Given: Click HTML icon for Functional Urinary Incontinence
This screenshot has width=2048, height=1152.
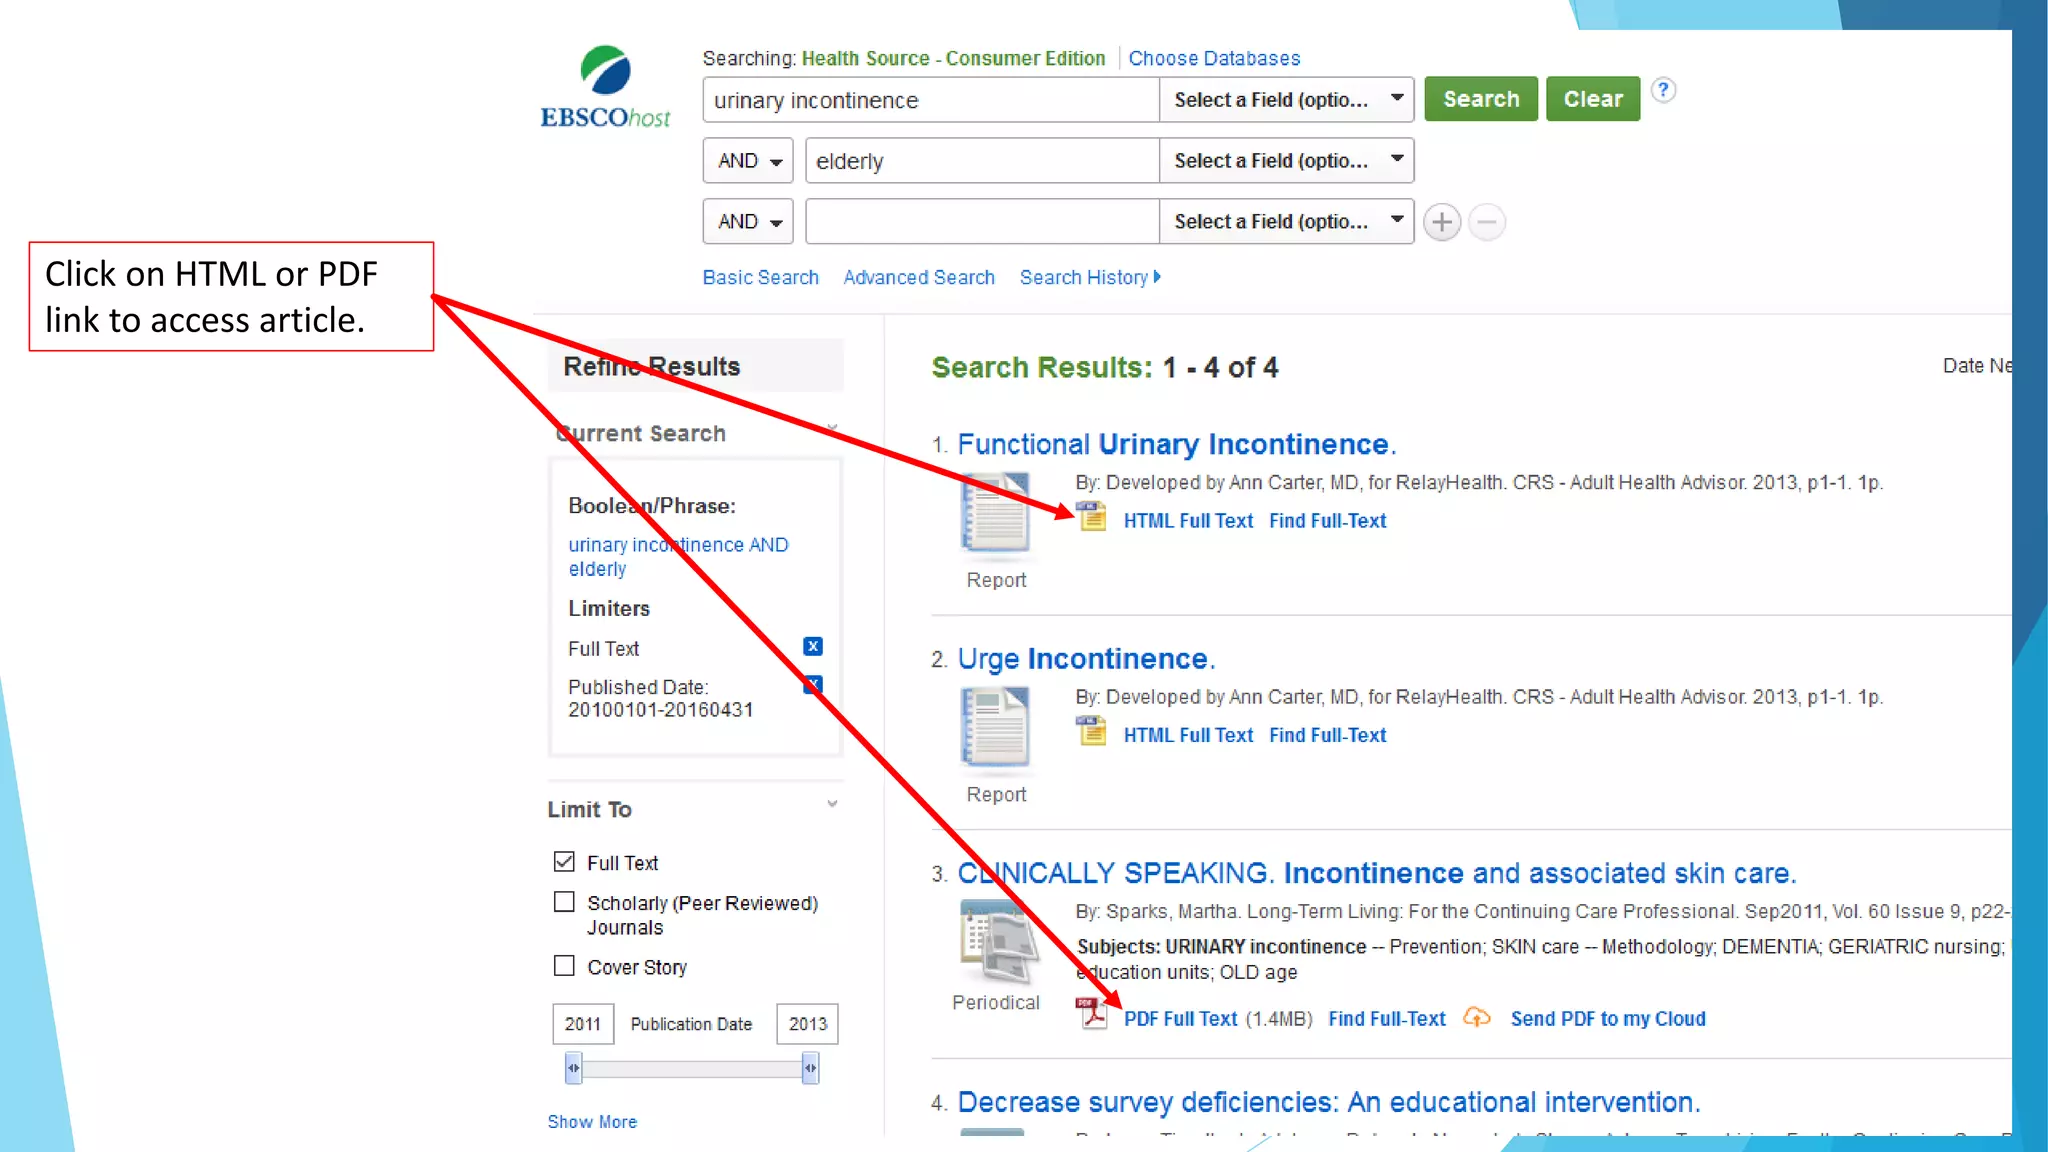Looking at the screenshot, I should tap(1092, 518).
